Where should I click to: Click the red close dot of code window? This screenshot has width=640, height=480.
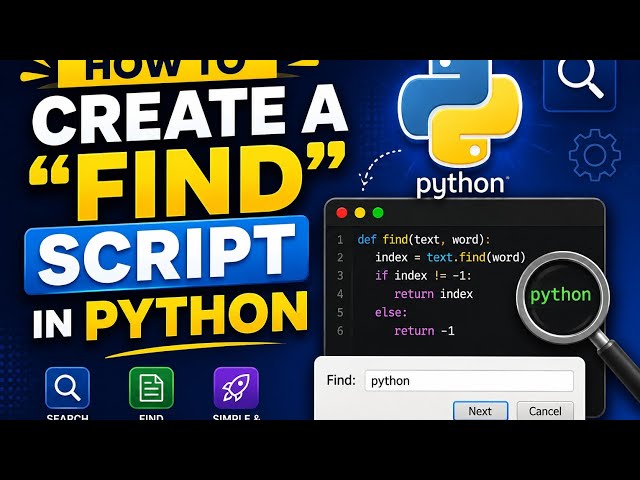342,213
